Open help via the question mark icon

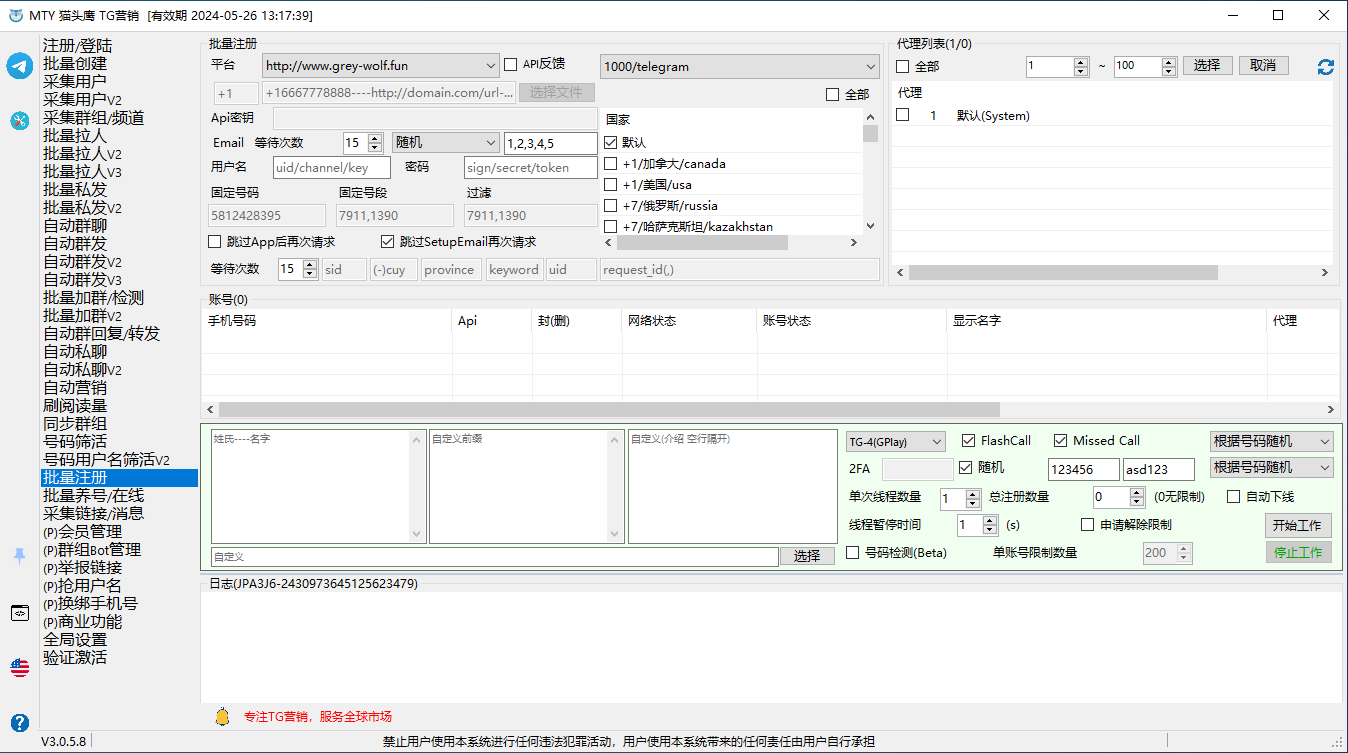point(20,722)
